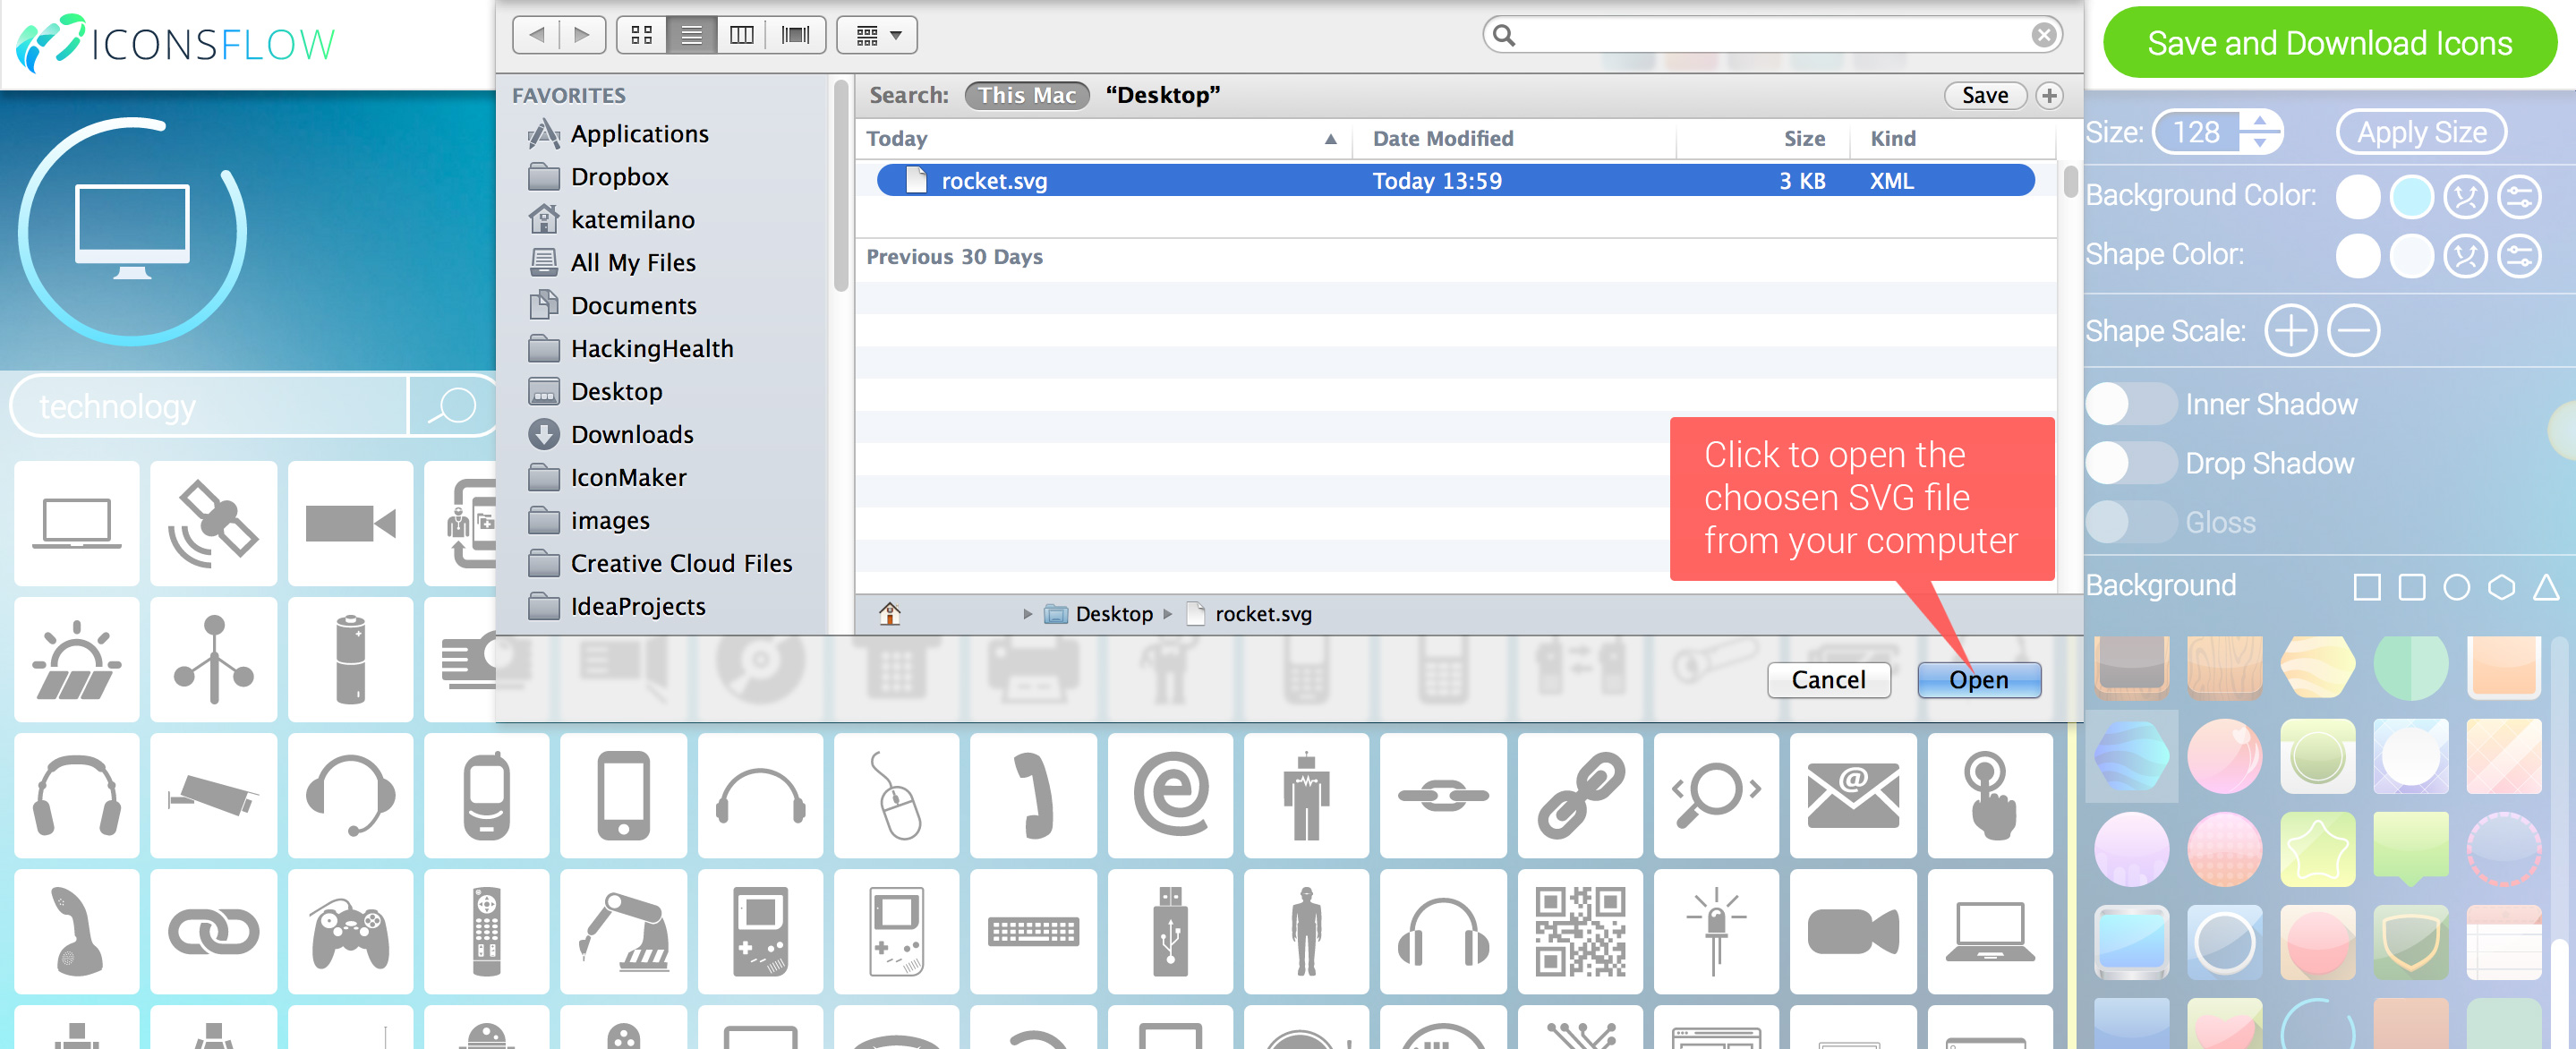Open Downloads in Favorites sidebar
This screenshot has height=1049, width=2576.
(x=631, y=434)
